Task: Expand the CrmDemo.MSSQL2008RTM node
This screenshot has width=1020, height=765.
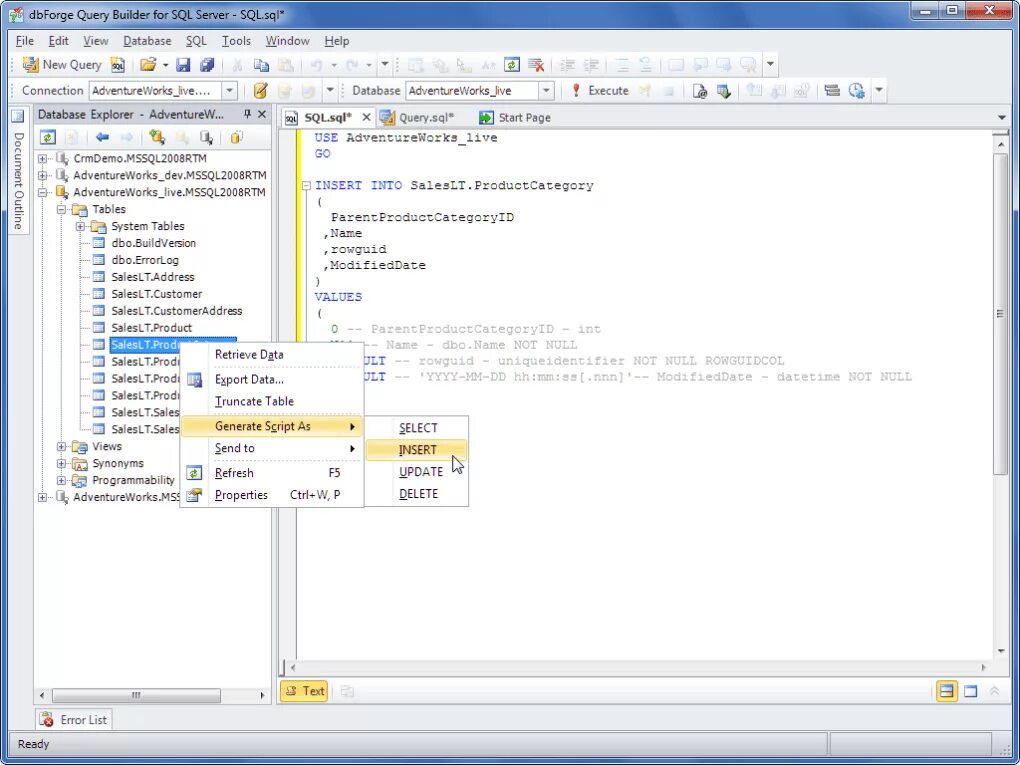Action: 42,158
